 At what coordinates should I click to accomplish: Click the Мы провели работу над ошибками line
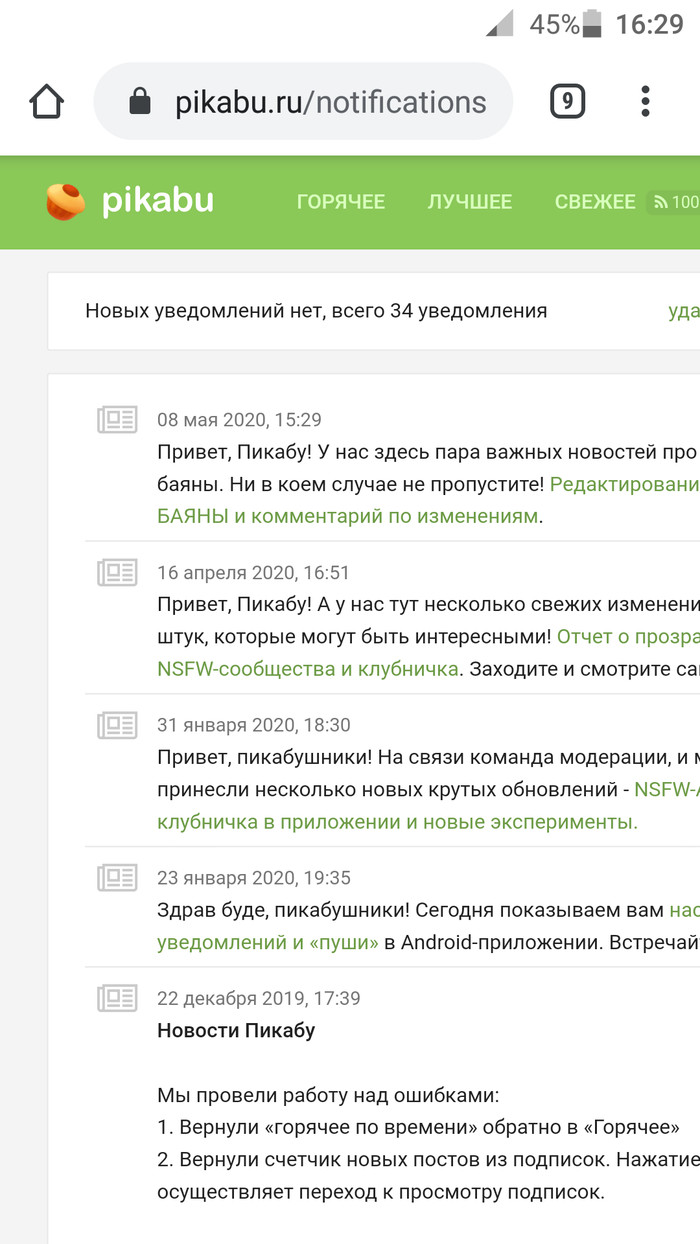tap(327, 1095)
